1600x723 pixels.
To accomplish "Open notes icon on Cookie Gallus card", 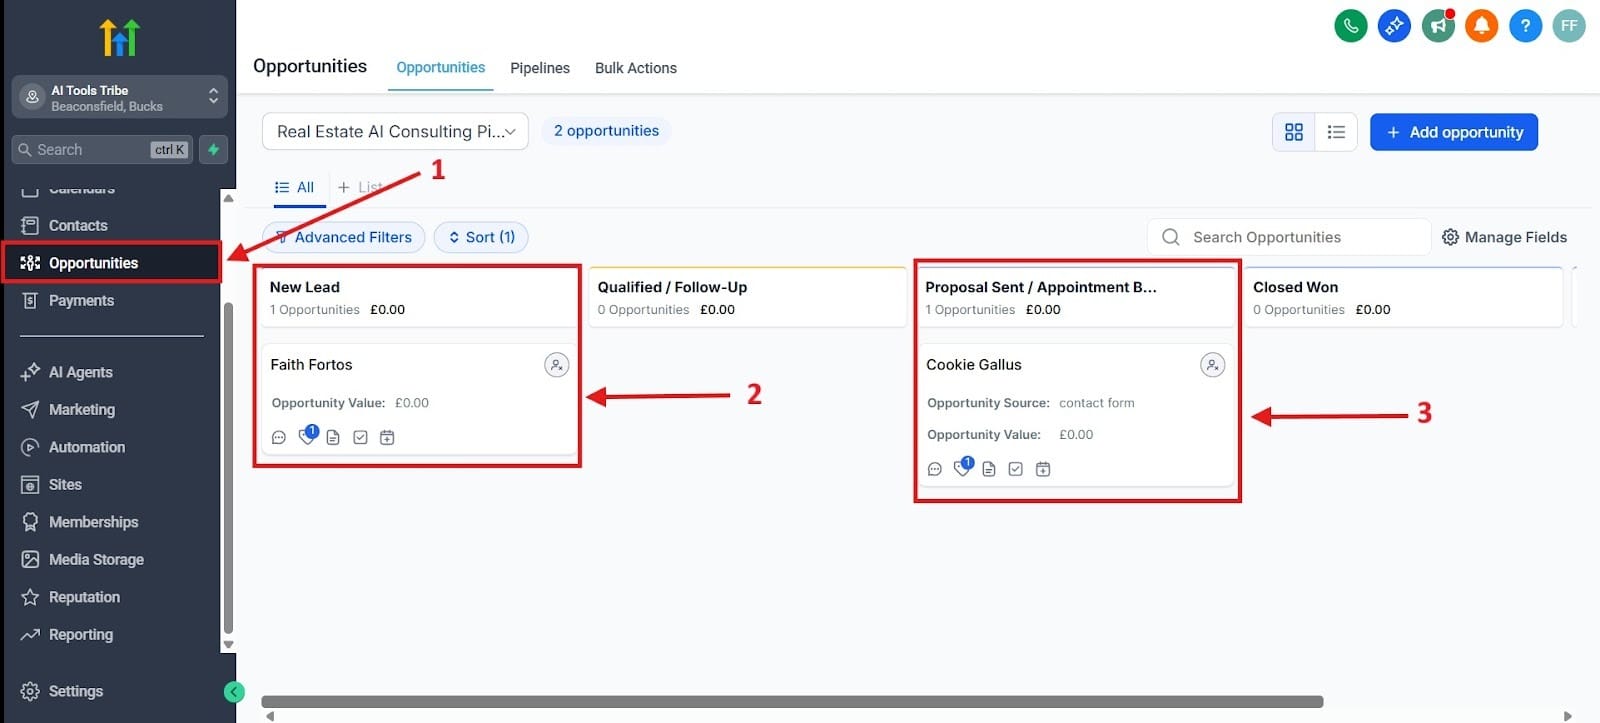I will 989,469.
